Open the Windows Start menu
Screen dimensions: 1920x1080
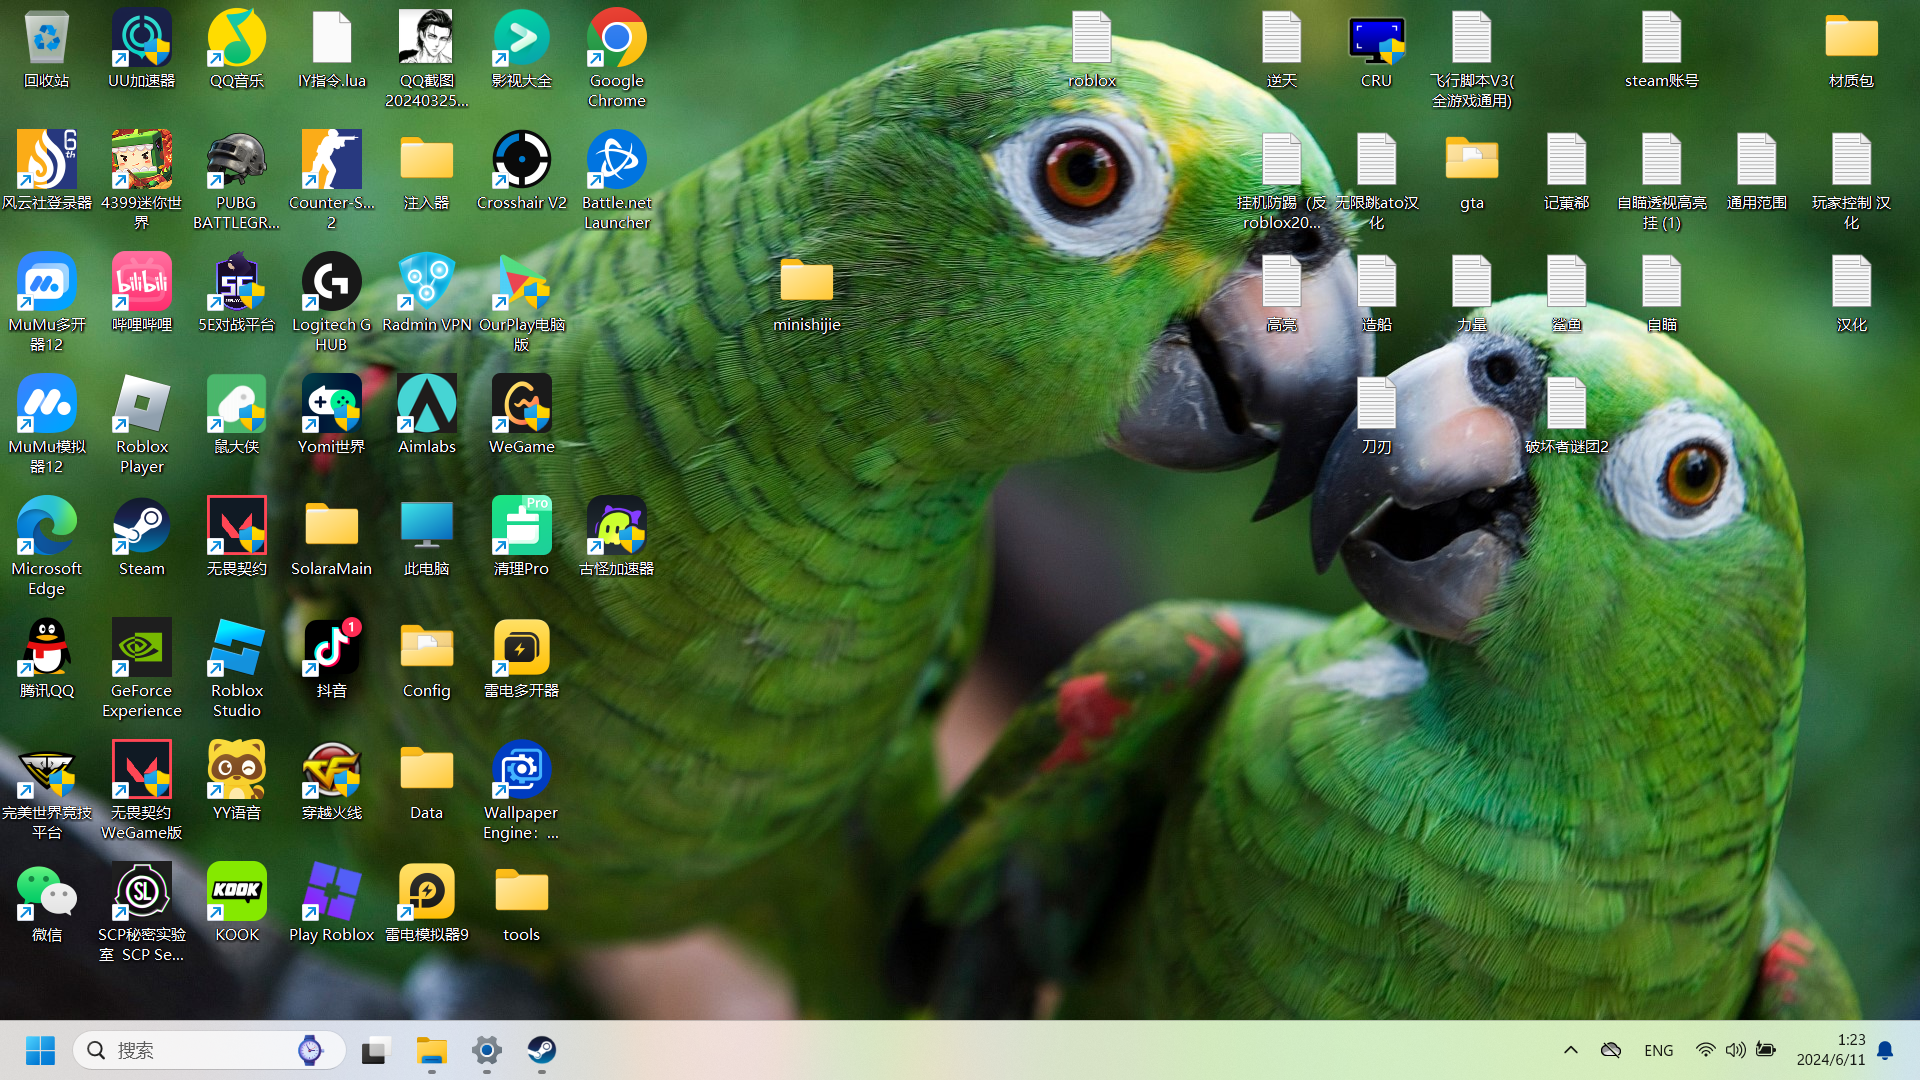[x=40, y=1050]
